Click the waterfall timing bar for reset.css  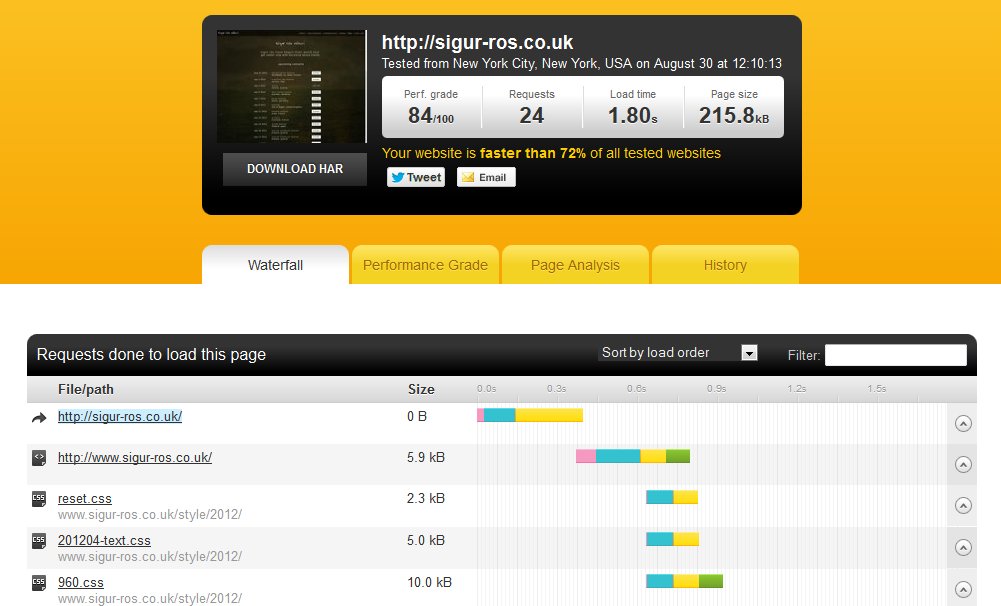[x=672, y=497]
